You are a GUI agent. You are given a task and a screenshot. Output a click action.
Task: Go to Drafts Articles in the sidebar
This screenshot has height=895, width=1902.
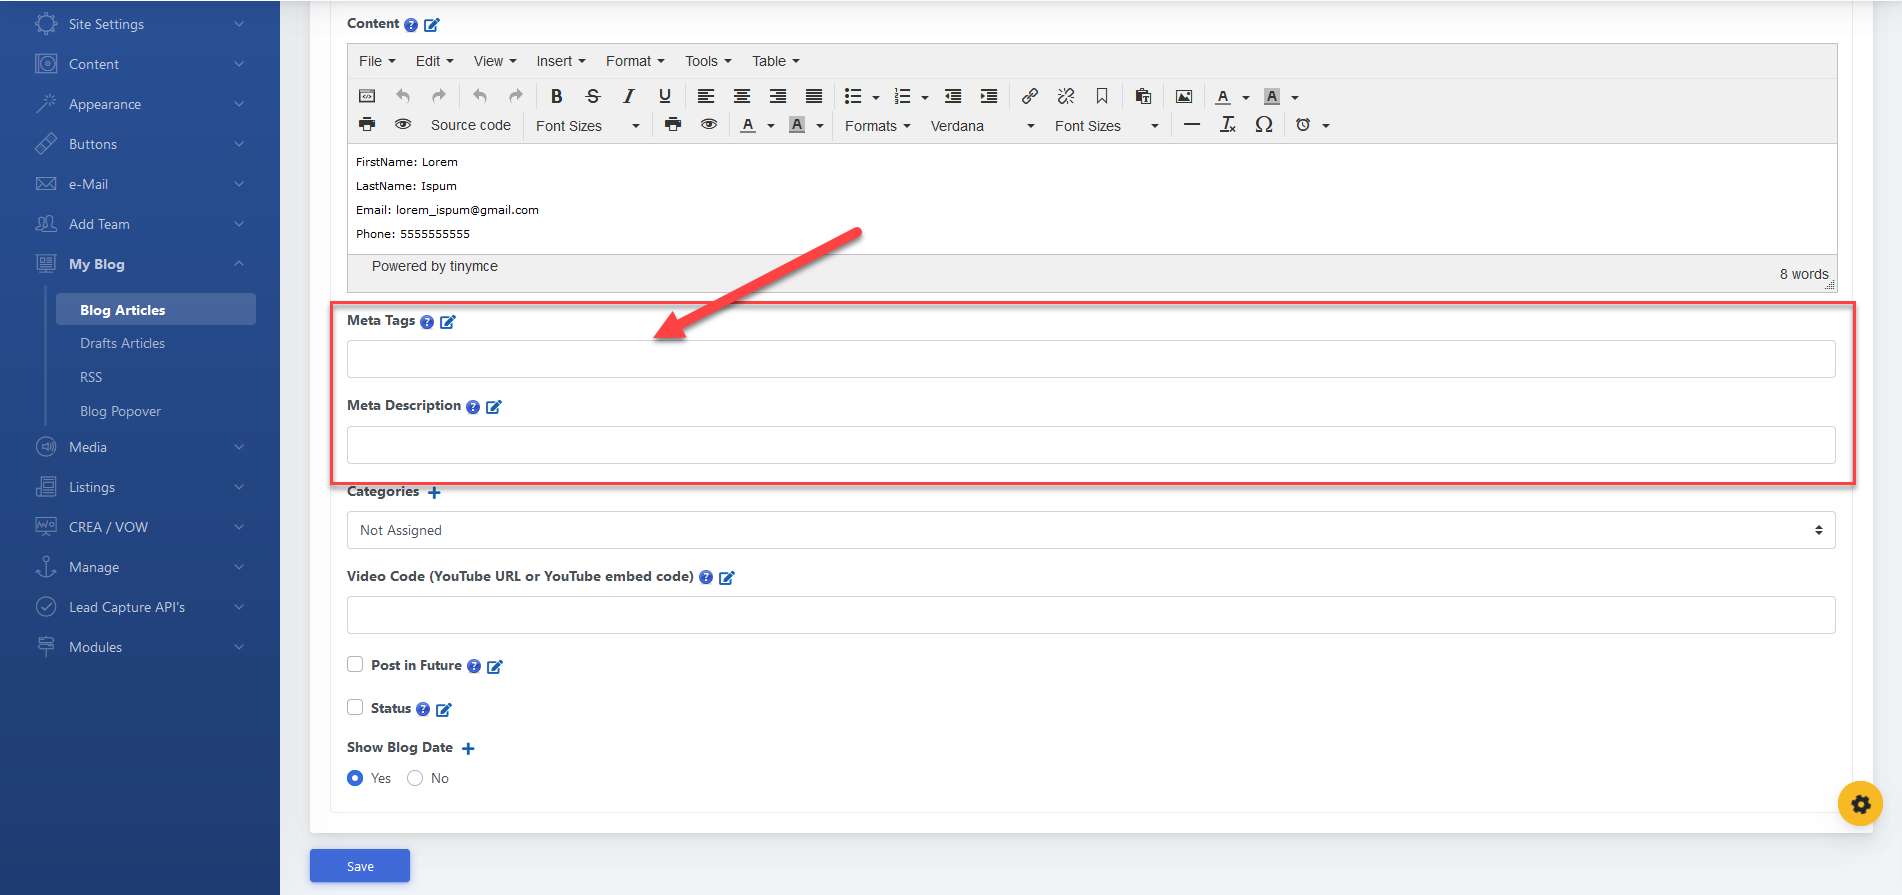[x=122, y=343]
